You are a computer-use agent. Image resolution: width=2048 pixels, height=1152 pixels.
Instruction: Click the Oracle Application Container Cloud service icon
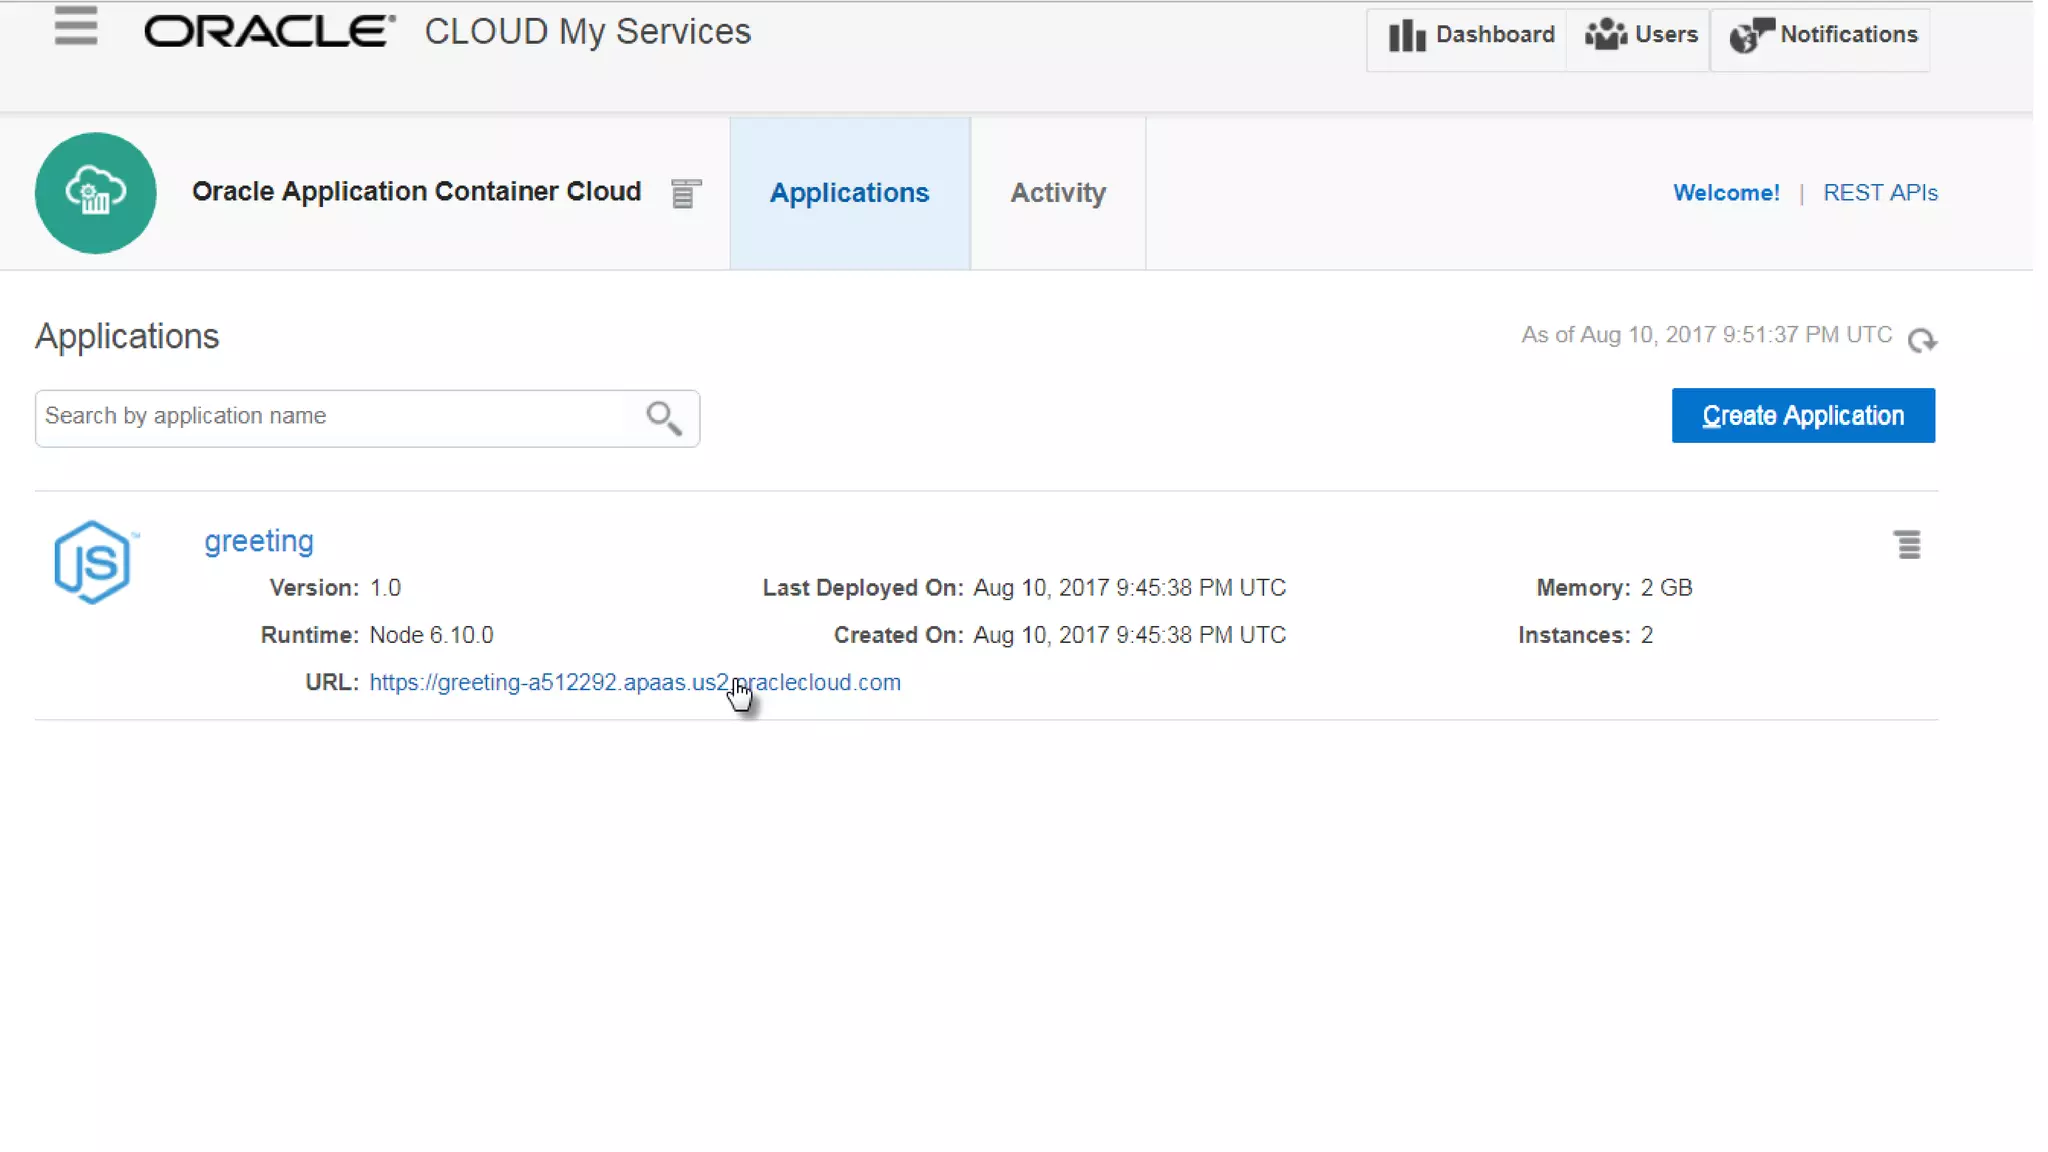96,193
